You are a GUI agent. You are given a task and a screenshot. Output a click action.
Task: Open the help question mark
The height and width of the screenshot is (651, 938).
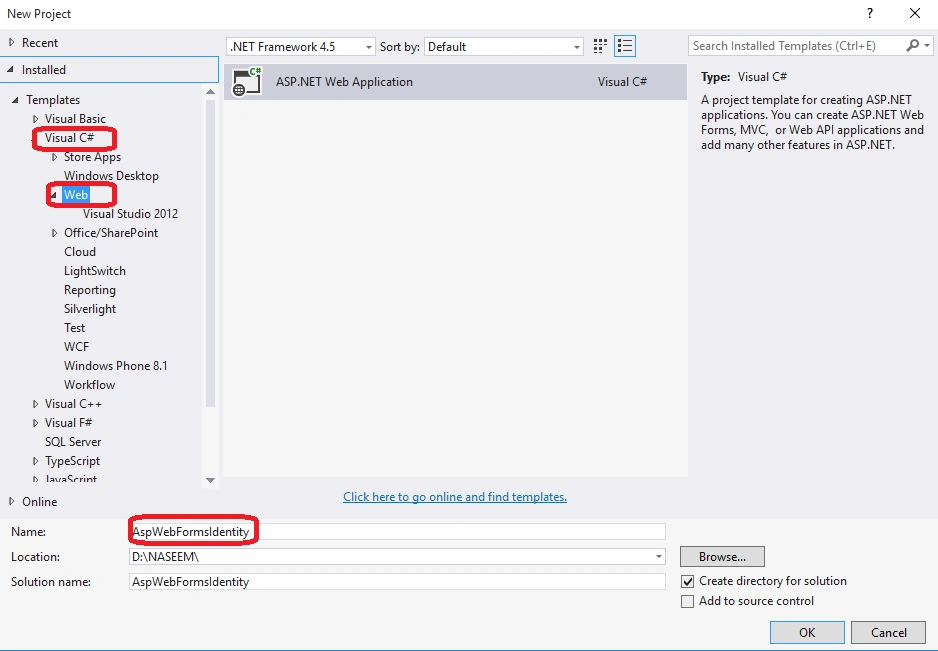869,13
